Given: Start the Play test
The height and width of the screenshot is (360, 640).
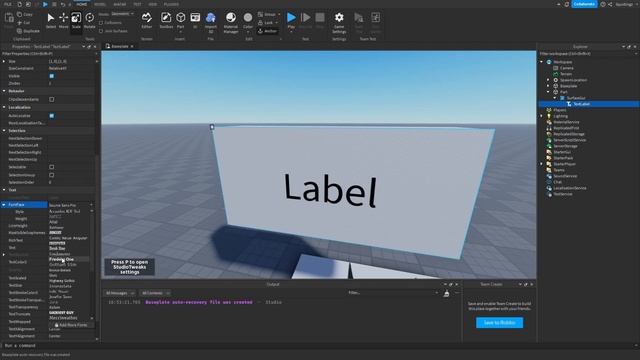Looking at the screenshot, I should point(291,20).
